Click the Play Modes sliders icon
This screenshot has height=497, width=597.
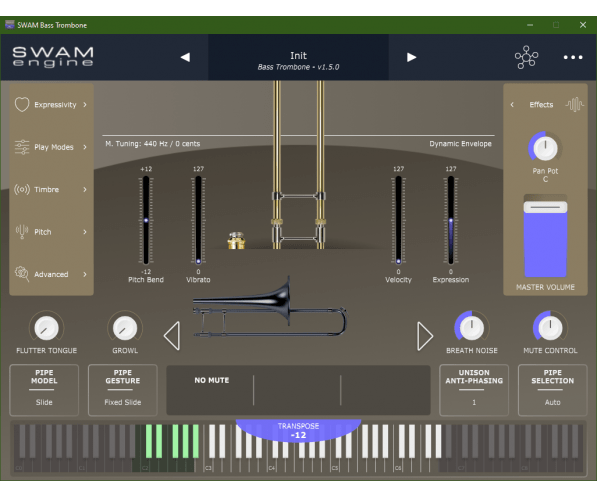pyautogui.click(x=22, y=147)
